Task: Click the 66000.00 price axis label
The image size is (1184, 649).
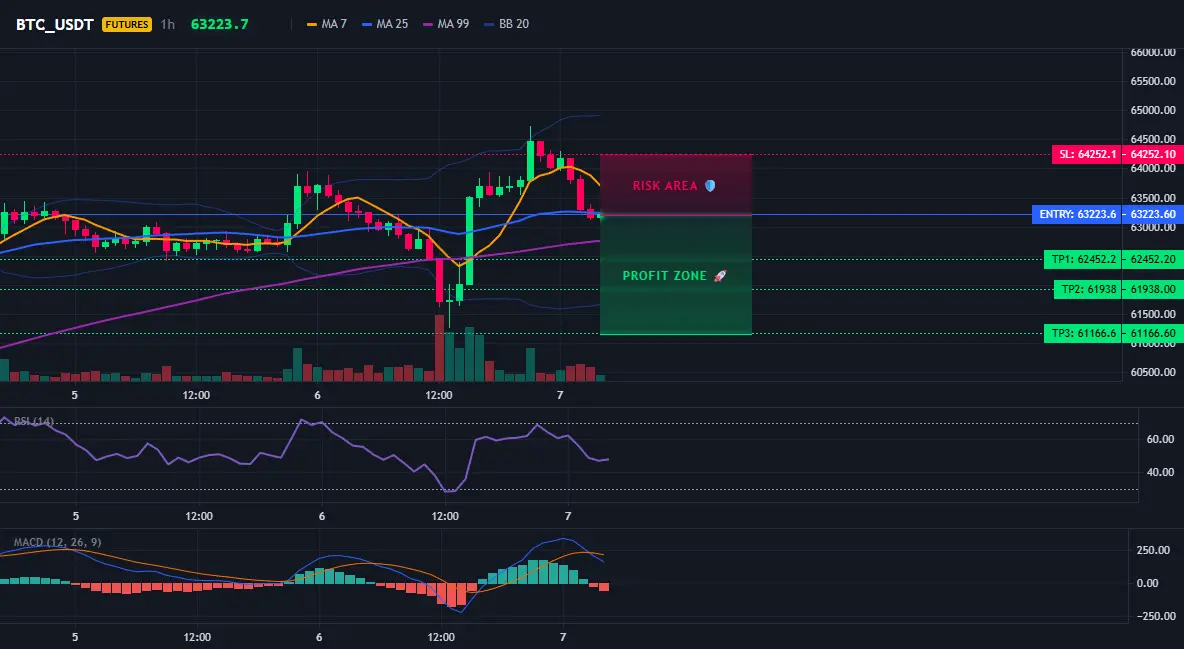Action: coord(1153,52)
